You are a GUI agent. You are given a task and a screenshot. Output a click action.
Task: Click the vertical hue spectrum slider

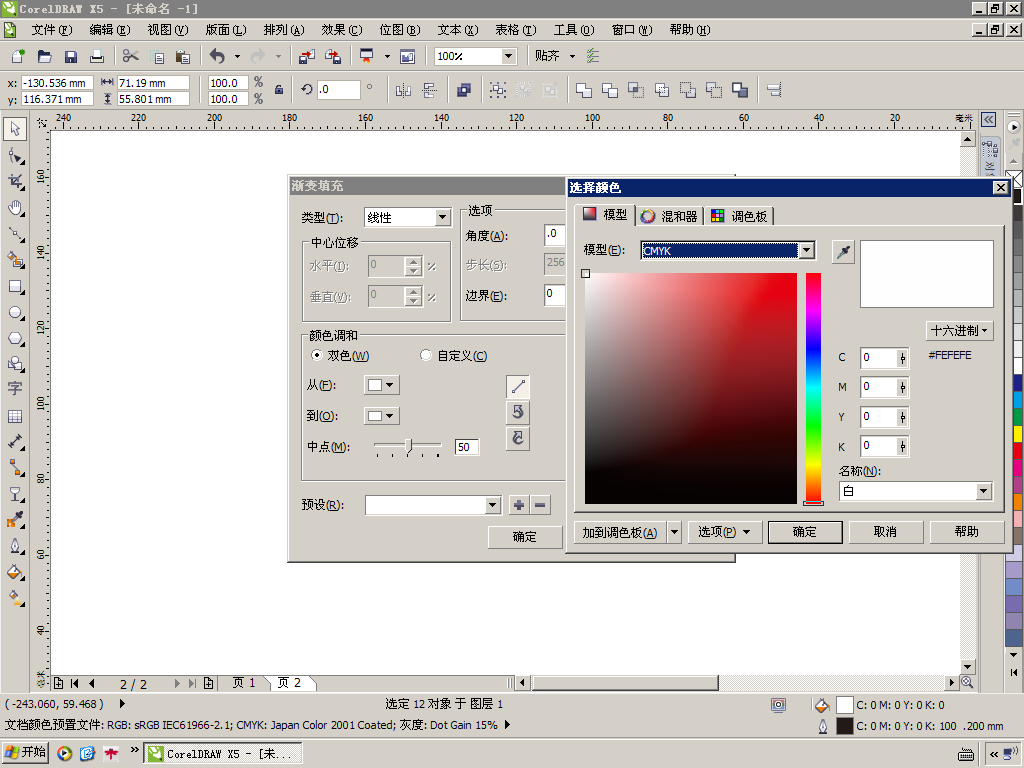[x=813, y=388]
